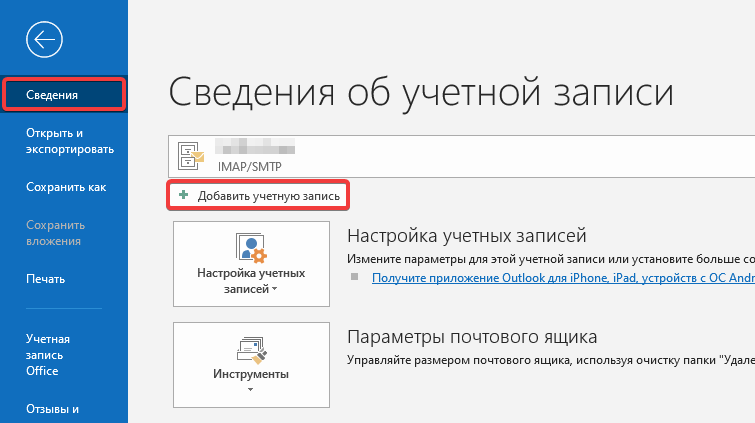Click the Сведения об учетной записи page title
This screenshot has width=755, height=423.
(x=420, y=91)
